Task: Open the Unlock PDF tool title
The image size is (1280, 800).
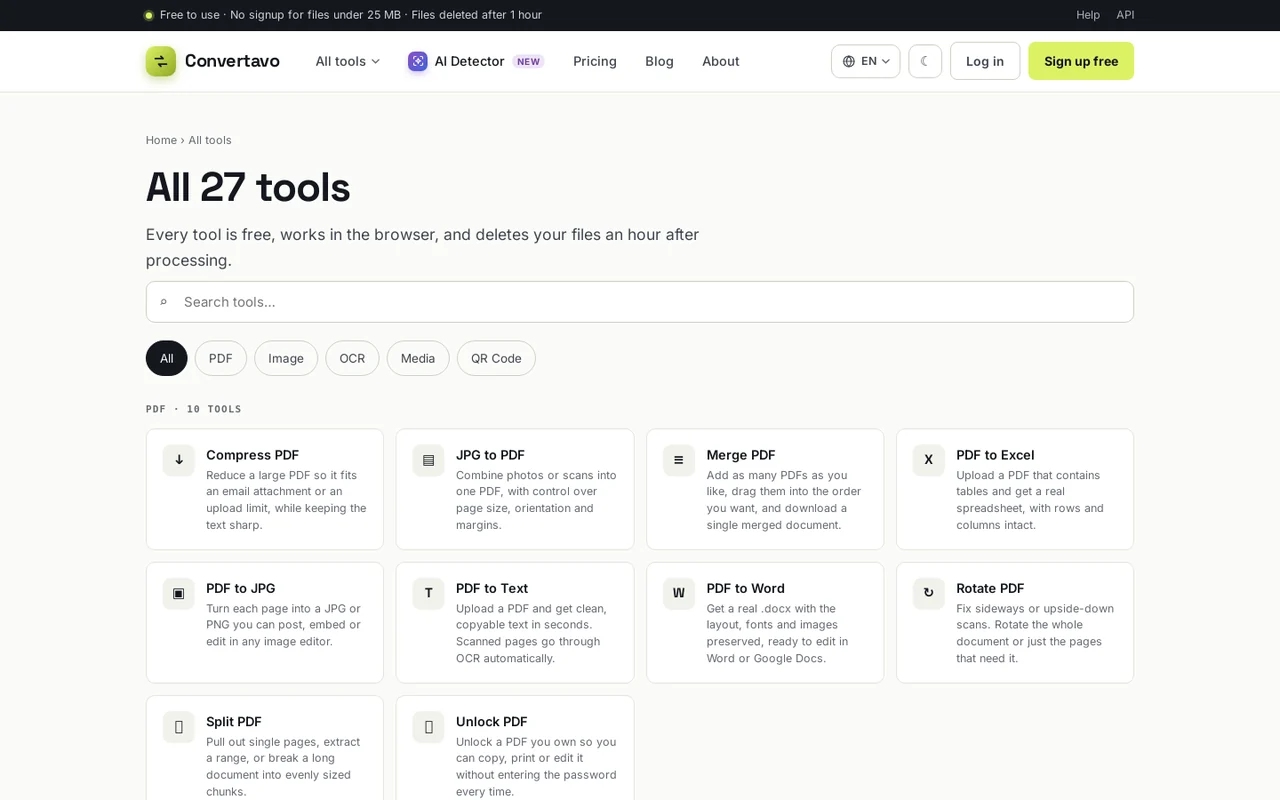Action: [x=491, y=721]
